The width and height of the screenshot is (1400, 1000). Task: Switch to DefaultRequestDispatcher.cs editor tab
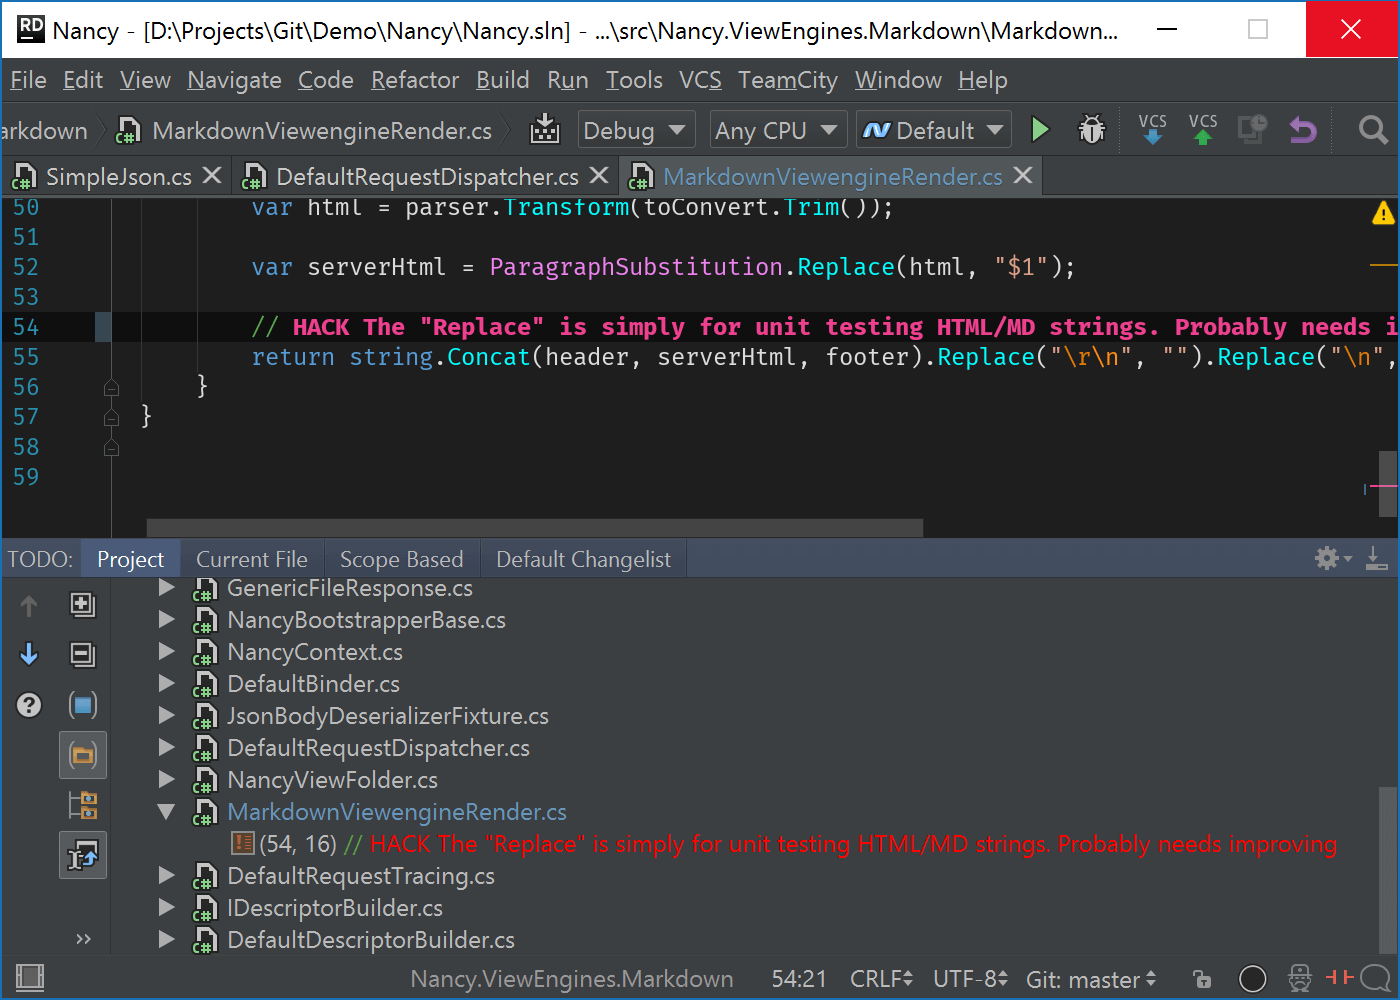(x=427, y=177)
